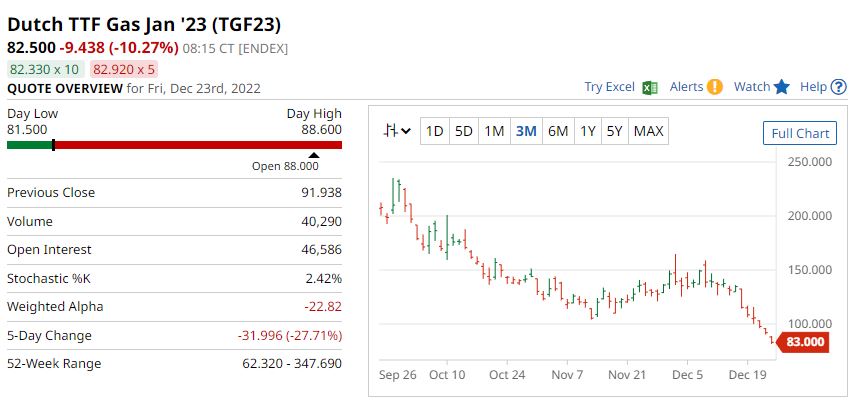854x416 pixels.
Task: Click the Day Low/High range bar
Action: (174, 145)
